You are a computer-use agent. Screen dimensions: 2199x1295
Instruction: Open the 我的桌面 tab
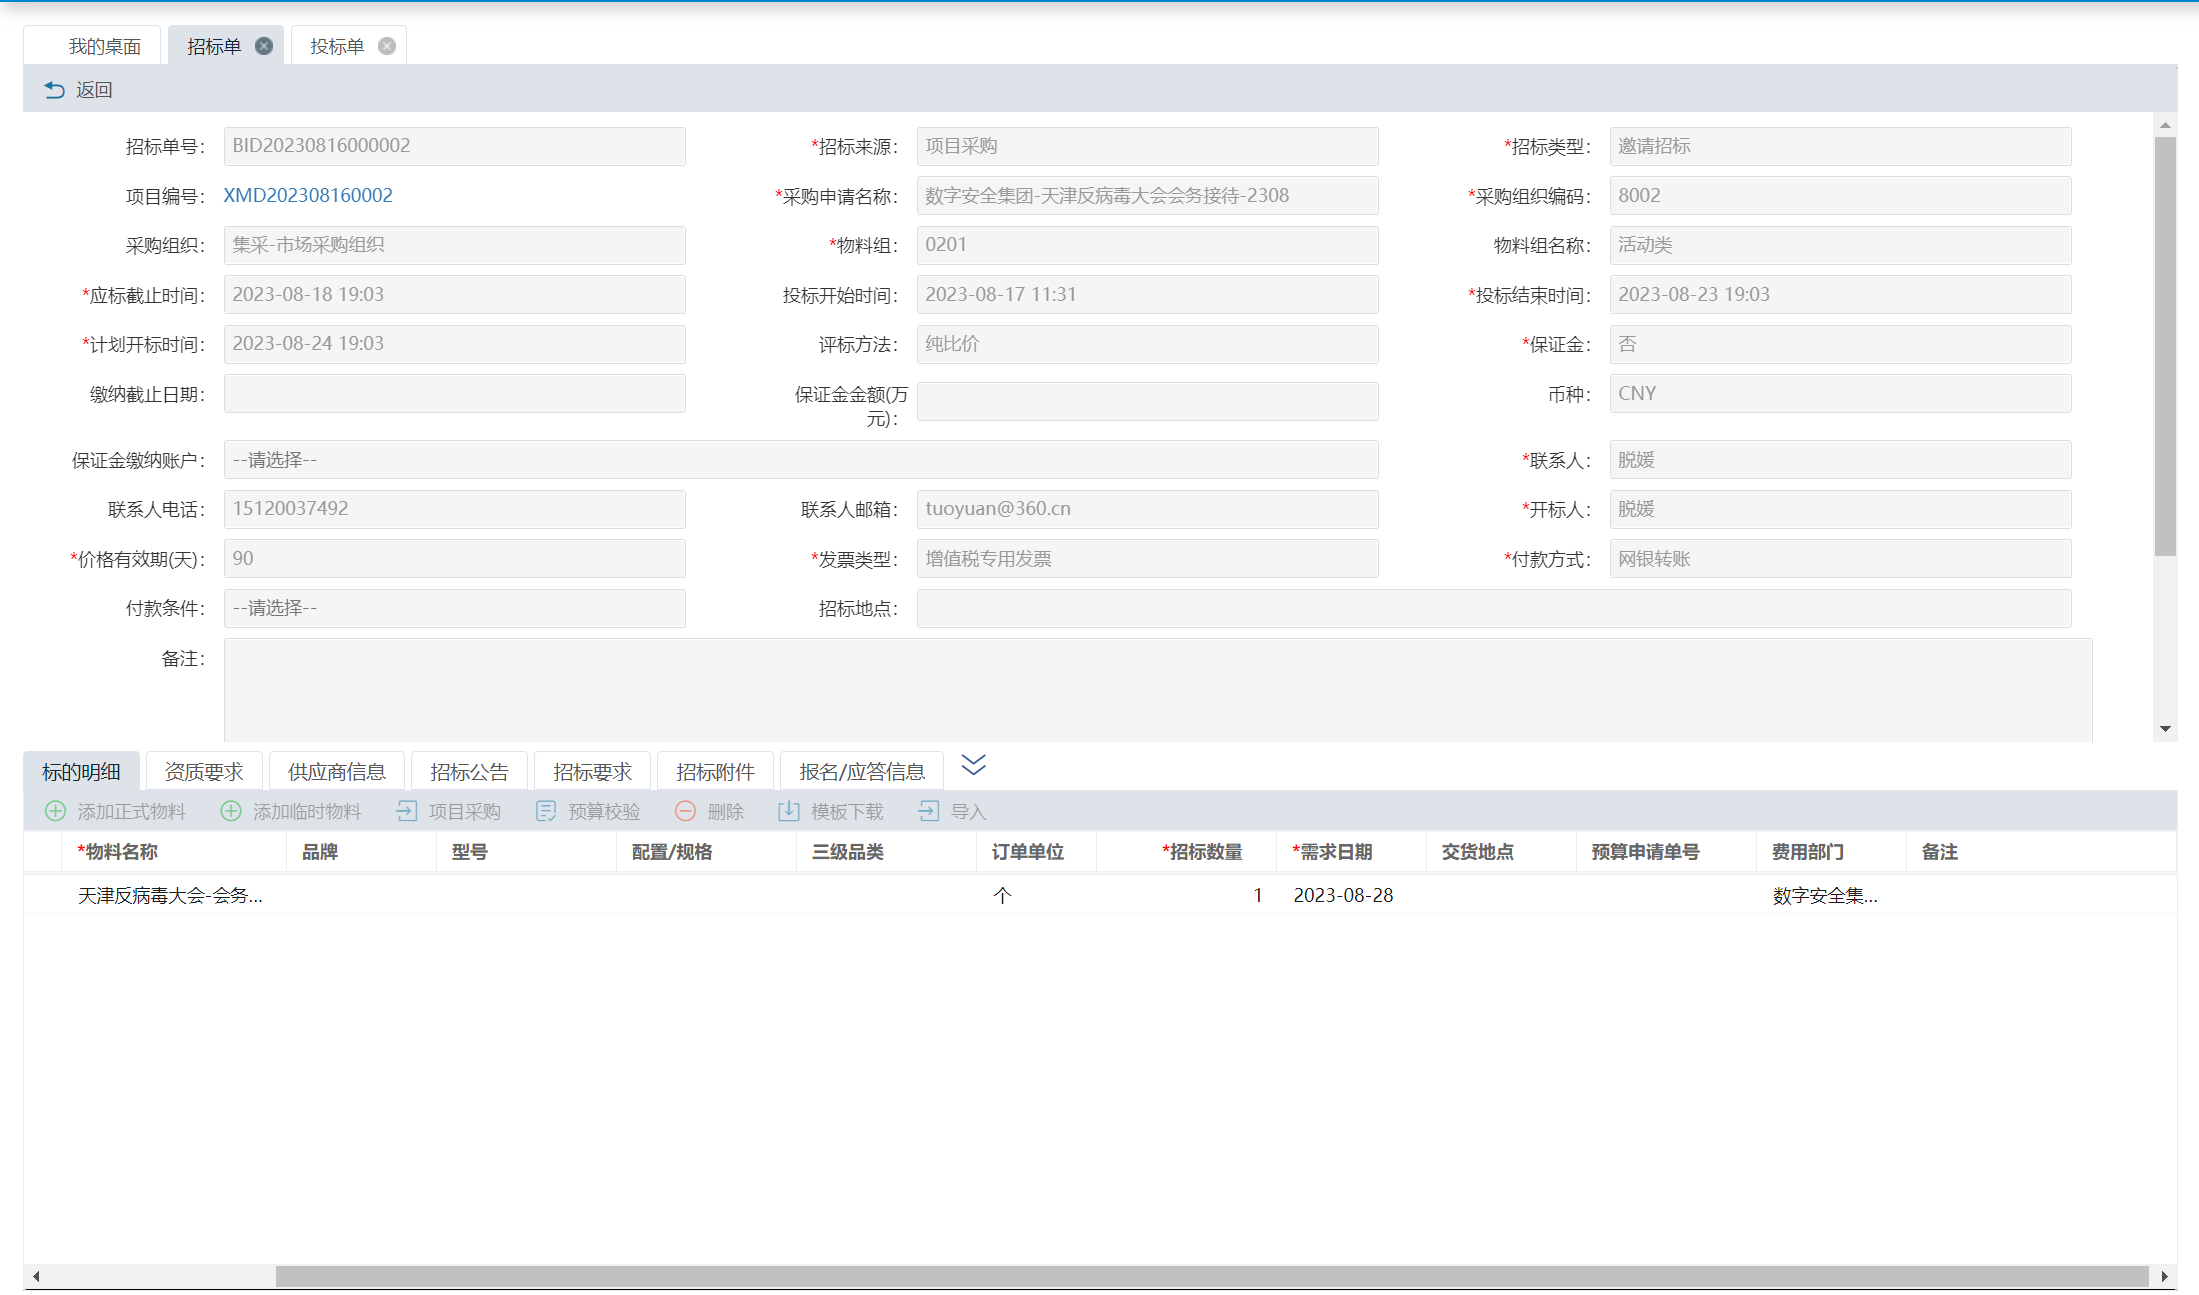(104, 47)
